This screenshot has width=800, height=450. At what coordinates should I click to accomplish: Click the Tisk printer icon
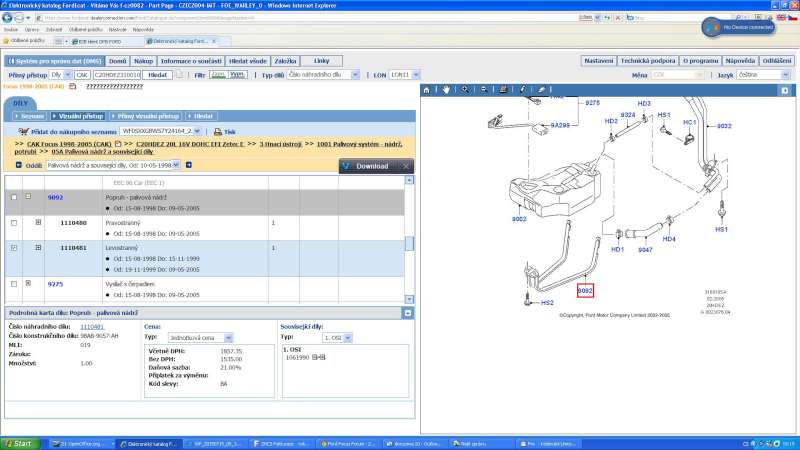(217, 131)
